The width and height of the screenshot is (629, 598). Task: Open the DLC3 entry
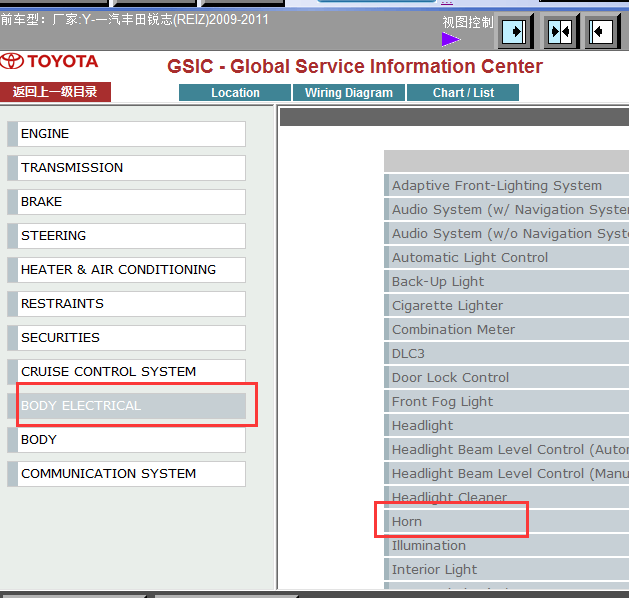(507, 353)
